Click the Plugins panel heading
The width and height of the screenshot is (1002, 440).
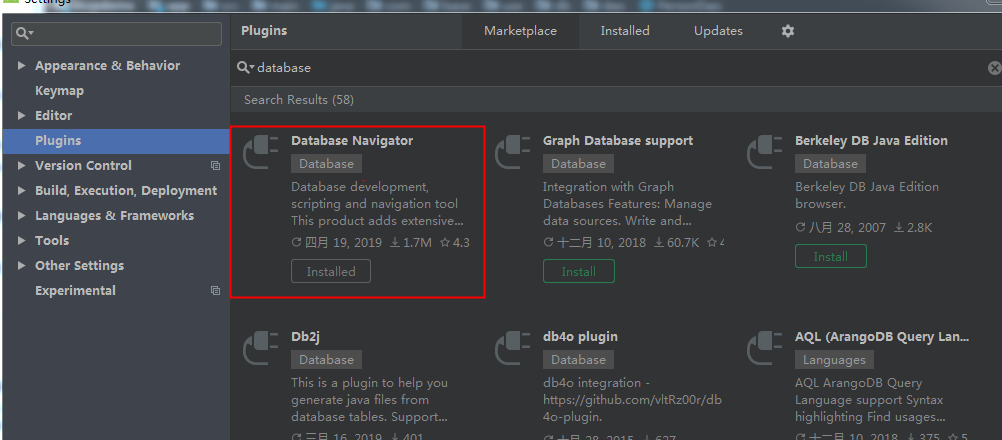(x=264, y=31)
